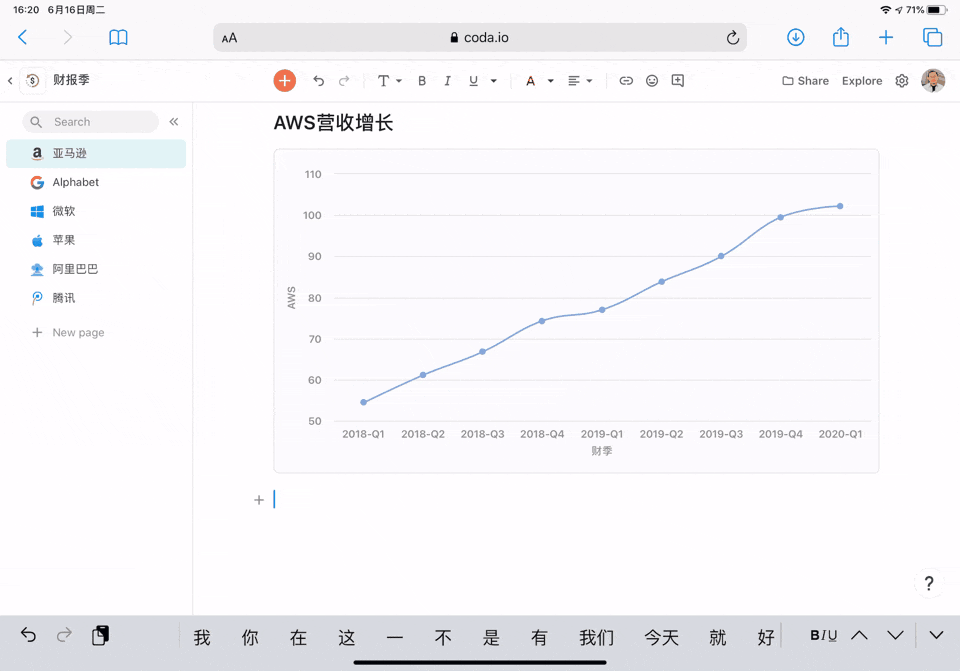
Task: Open the Alphabet page
Action: tap(96, 182)
